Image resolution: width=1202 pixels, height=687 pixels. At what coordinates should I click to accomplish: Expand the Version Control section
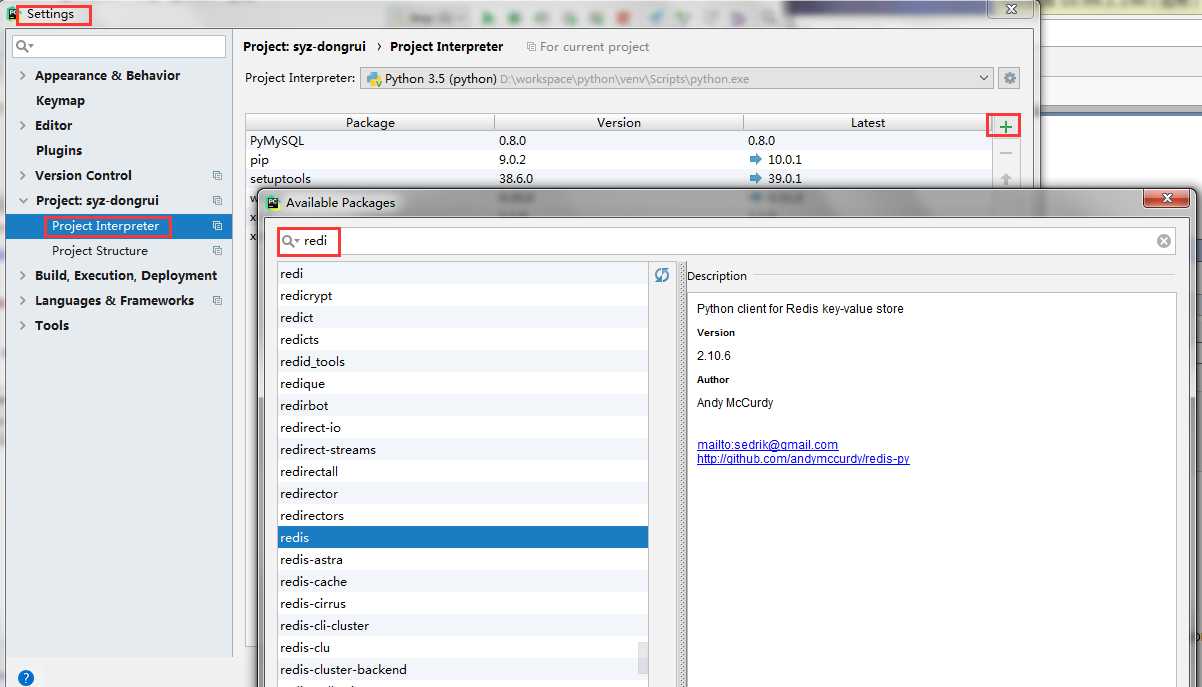pyautogui.click(x=23, y=175)
